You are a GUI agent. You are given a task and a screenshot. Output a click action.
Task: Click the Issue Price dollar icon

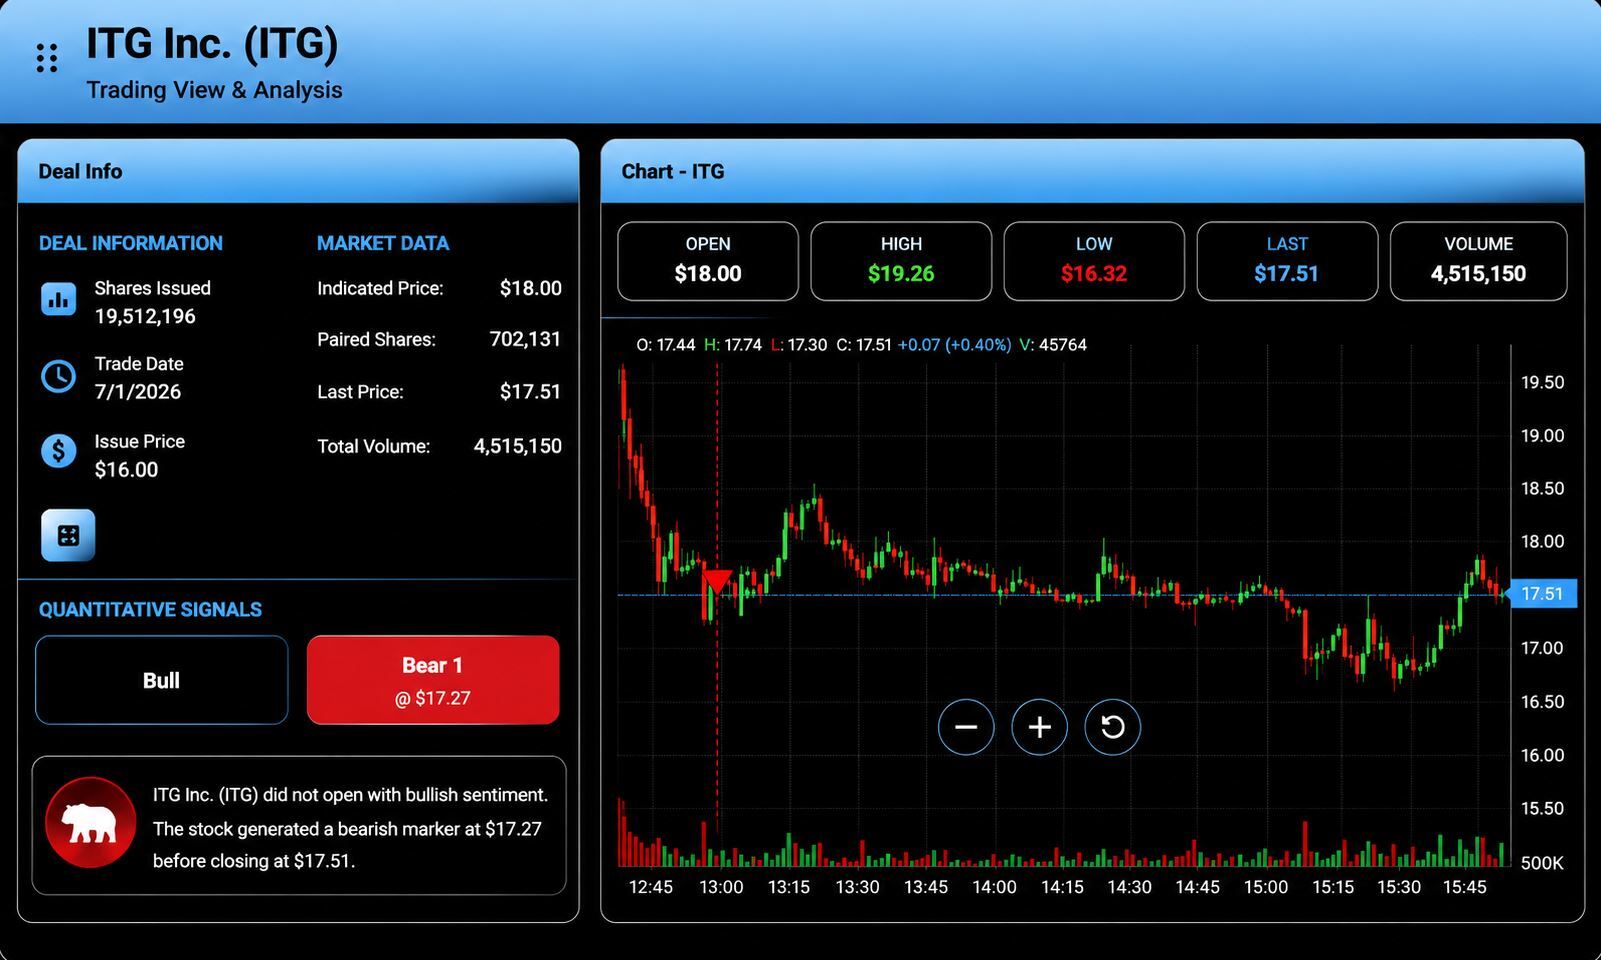[x=58, y=451]
